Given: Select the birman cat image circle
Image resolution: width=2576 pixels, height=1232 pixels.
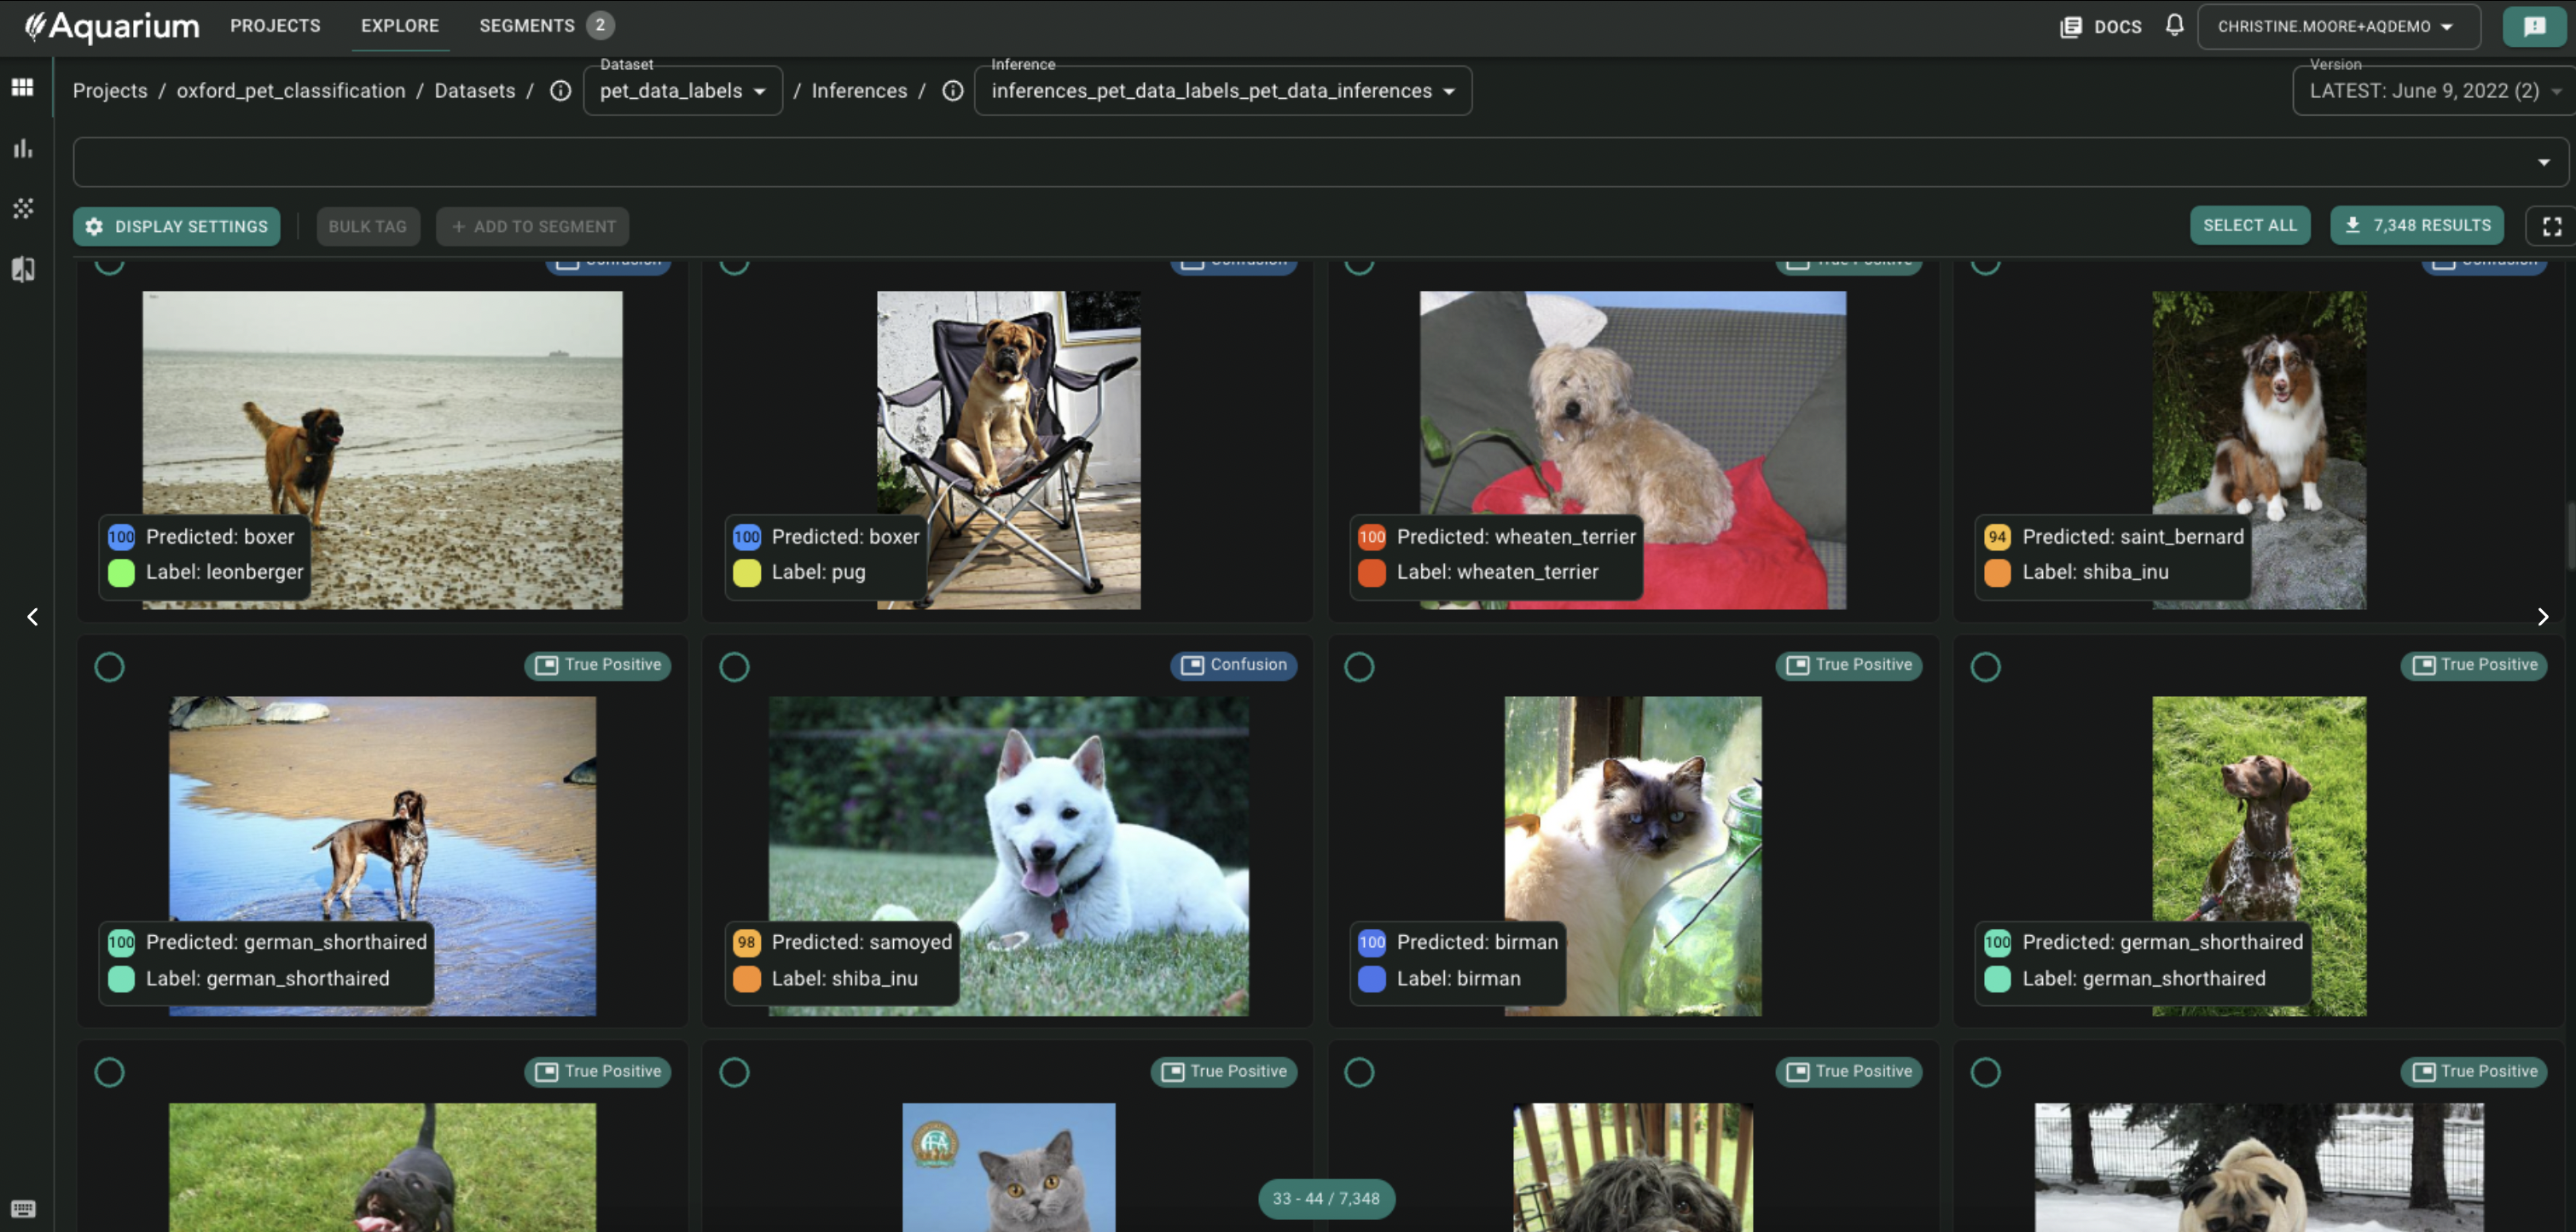Looking at the screenshot, I should click(x=1358, y=667).
